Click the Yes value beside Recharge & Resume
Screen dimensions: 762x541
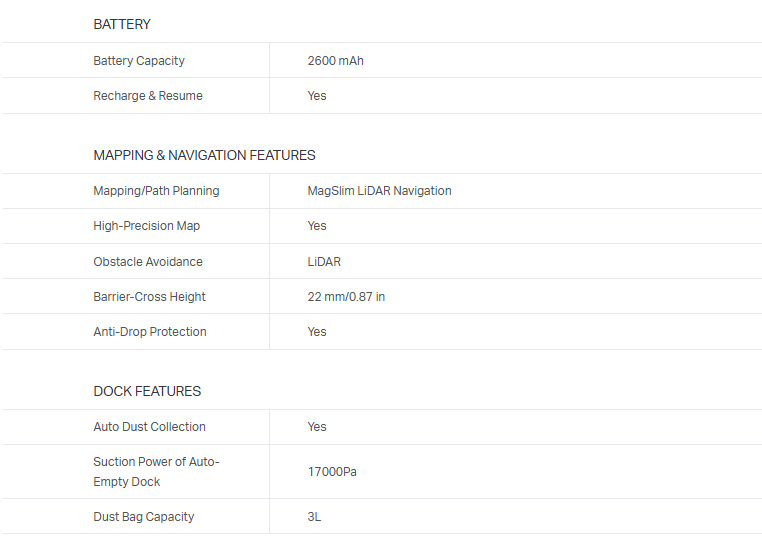coord(317,96)
